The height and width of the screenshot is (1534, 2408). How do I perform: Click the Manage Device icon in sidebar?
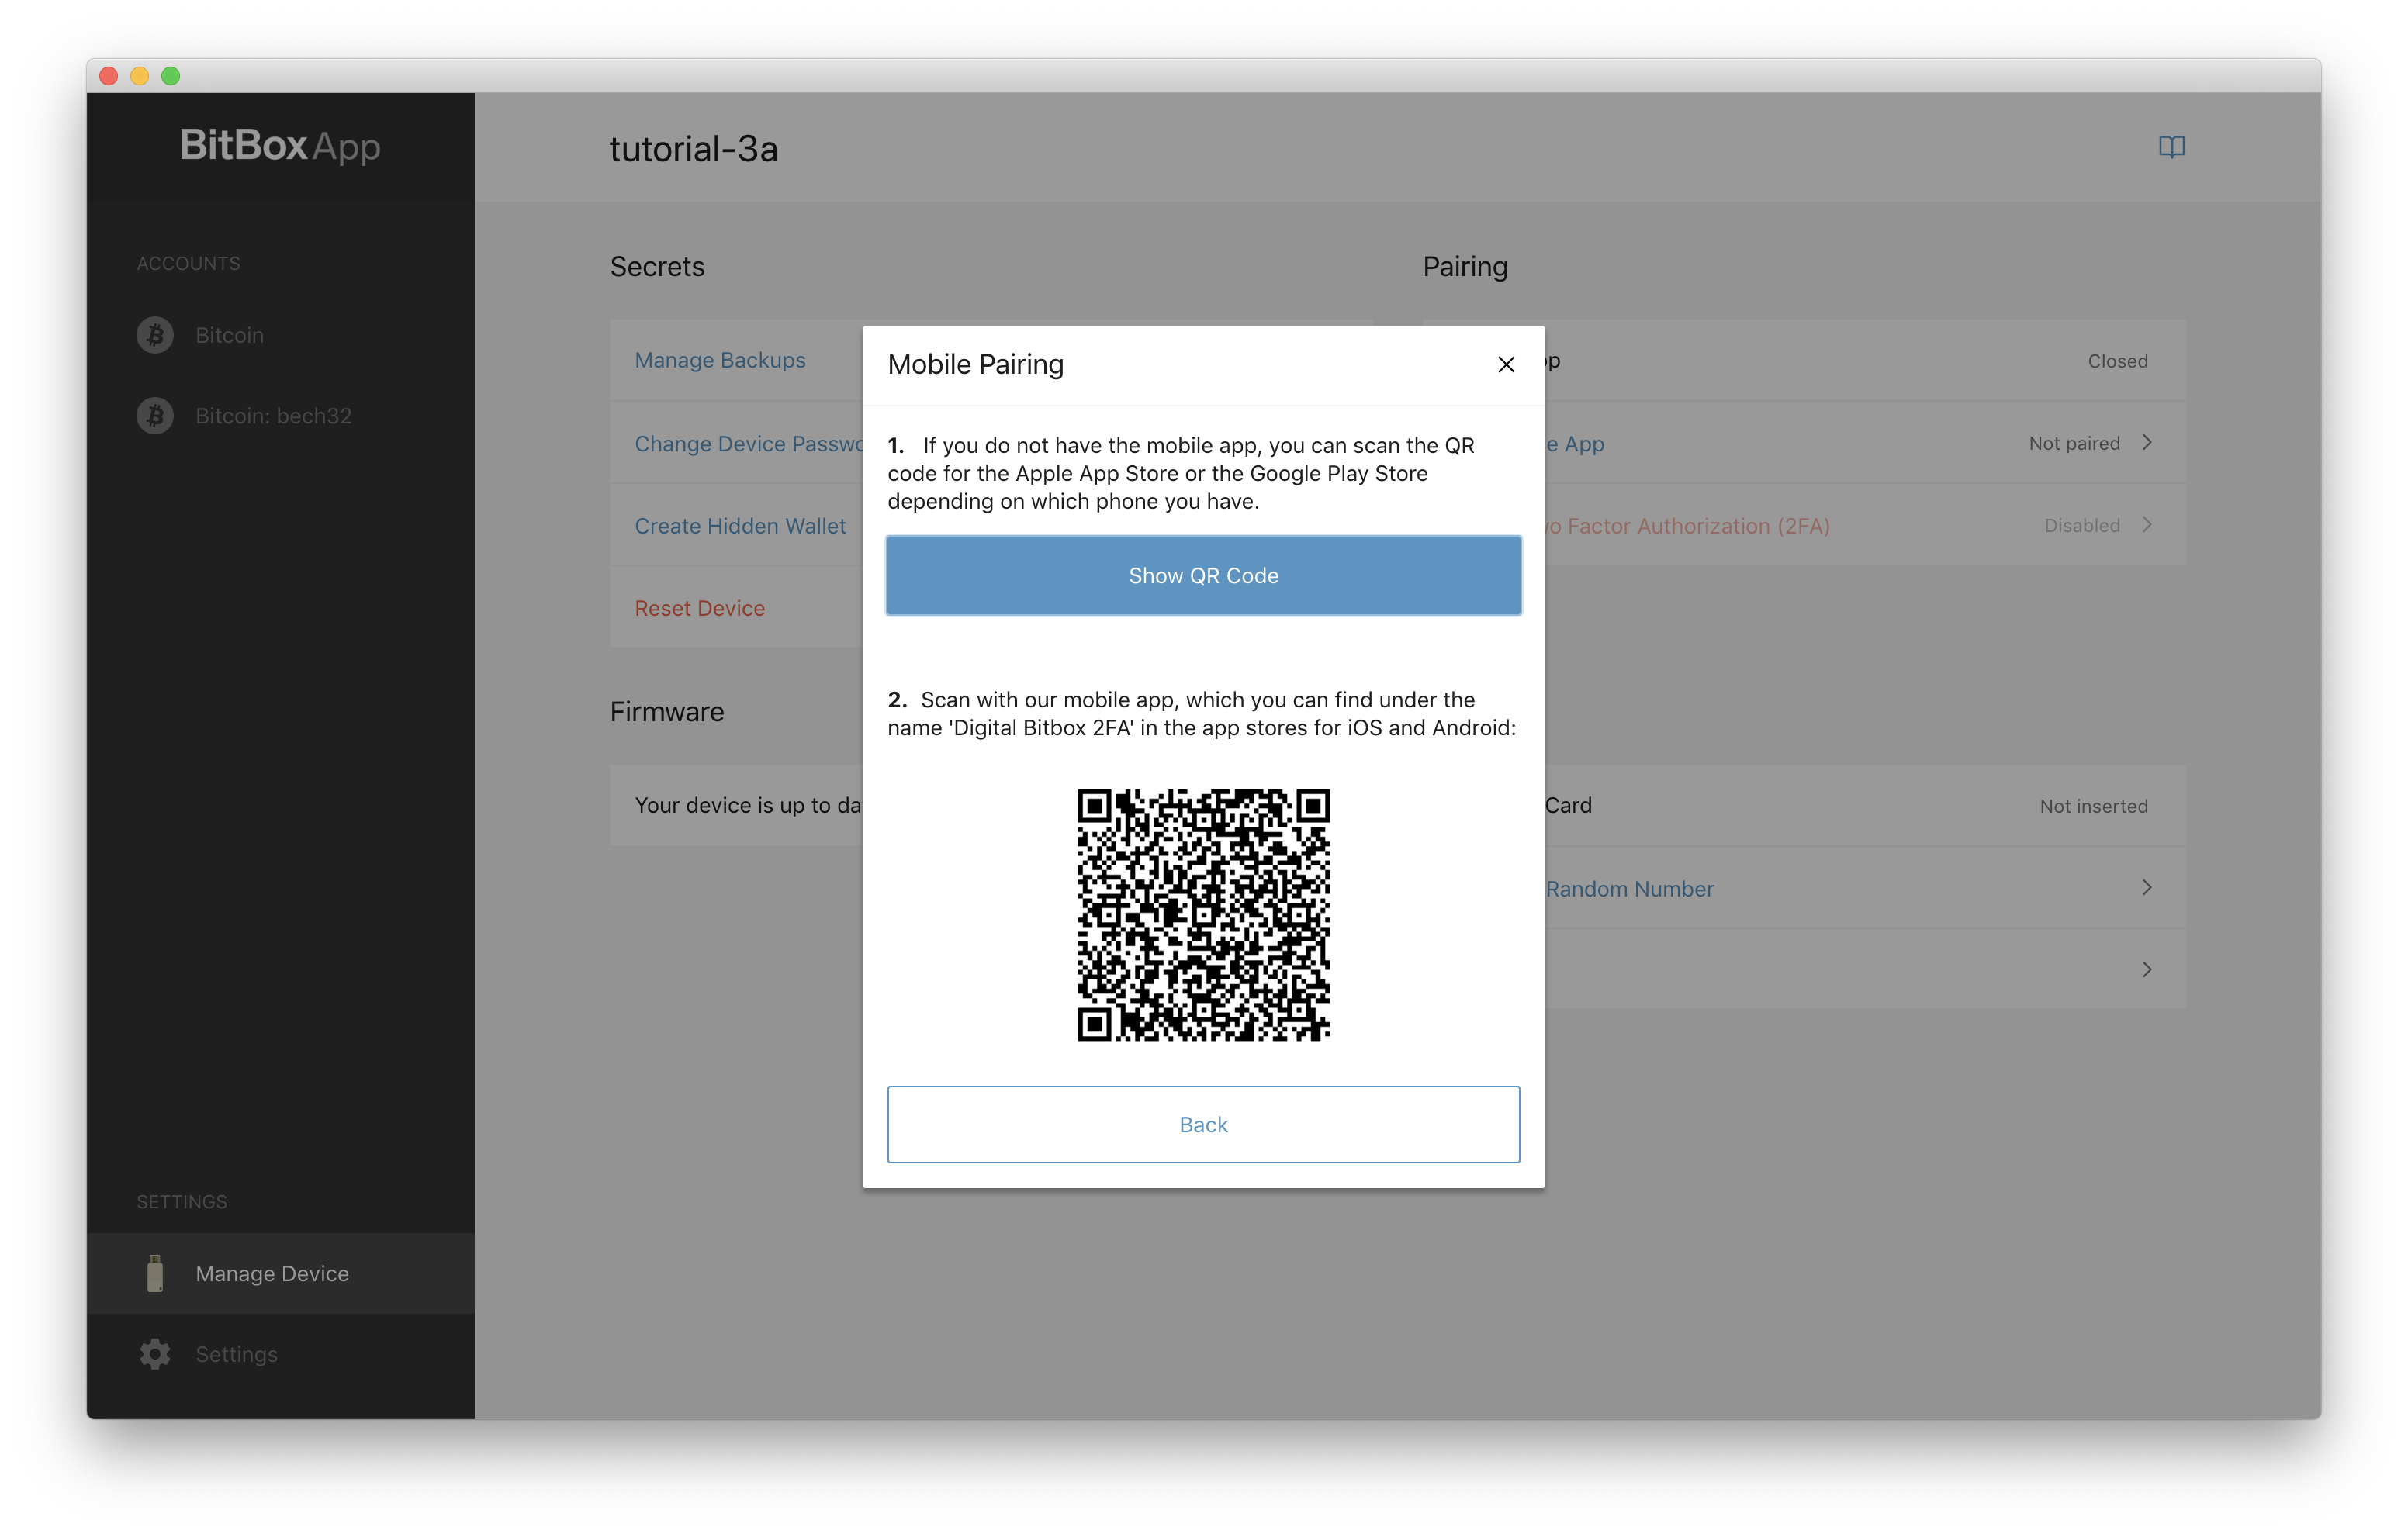pos(153,1273)
